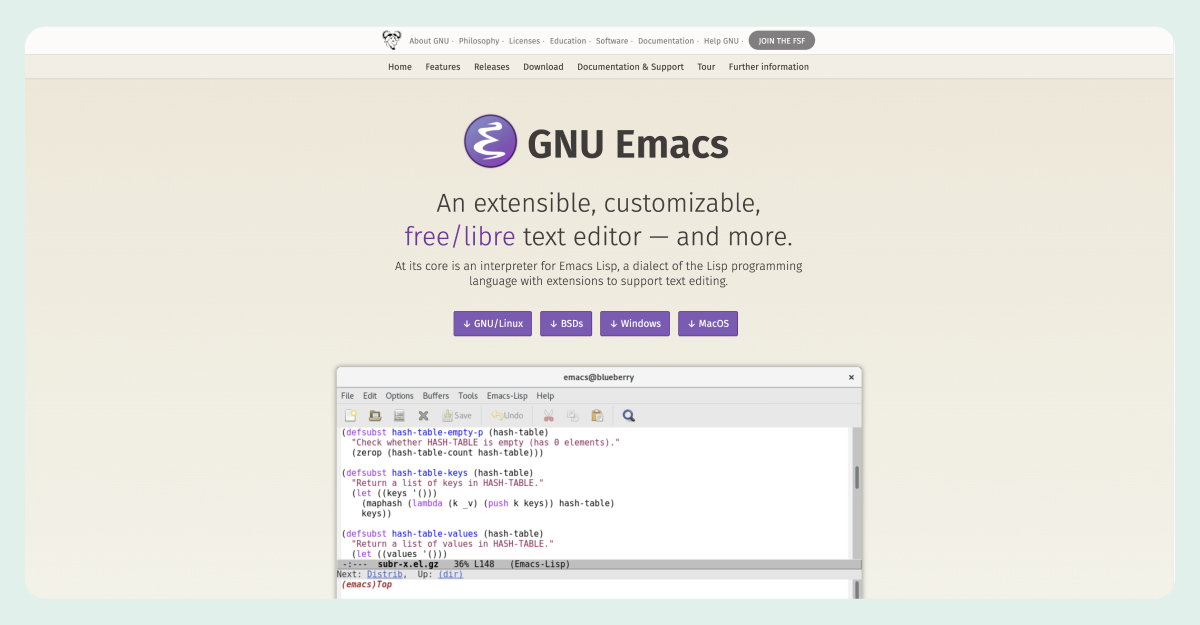Screen dimensions: 1200x625
Task: Click the Windows download button
Action: coord(635,324)
